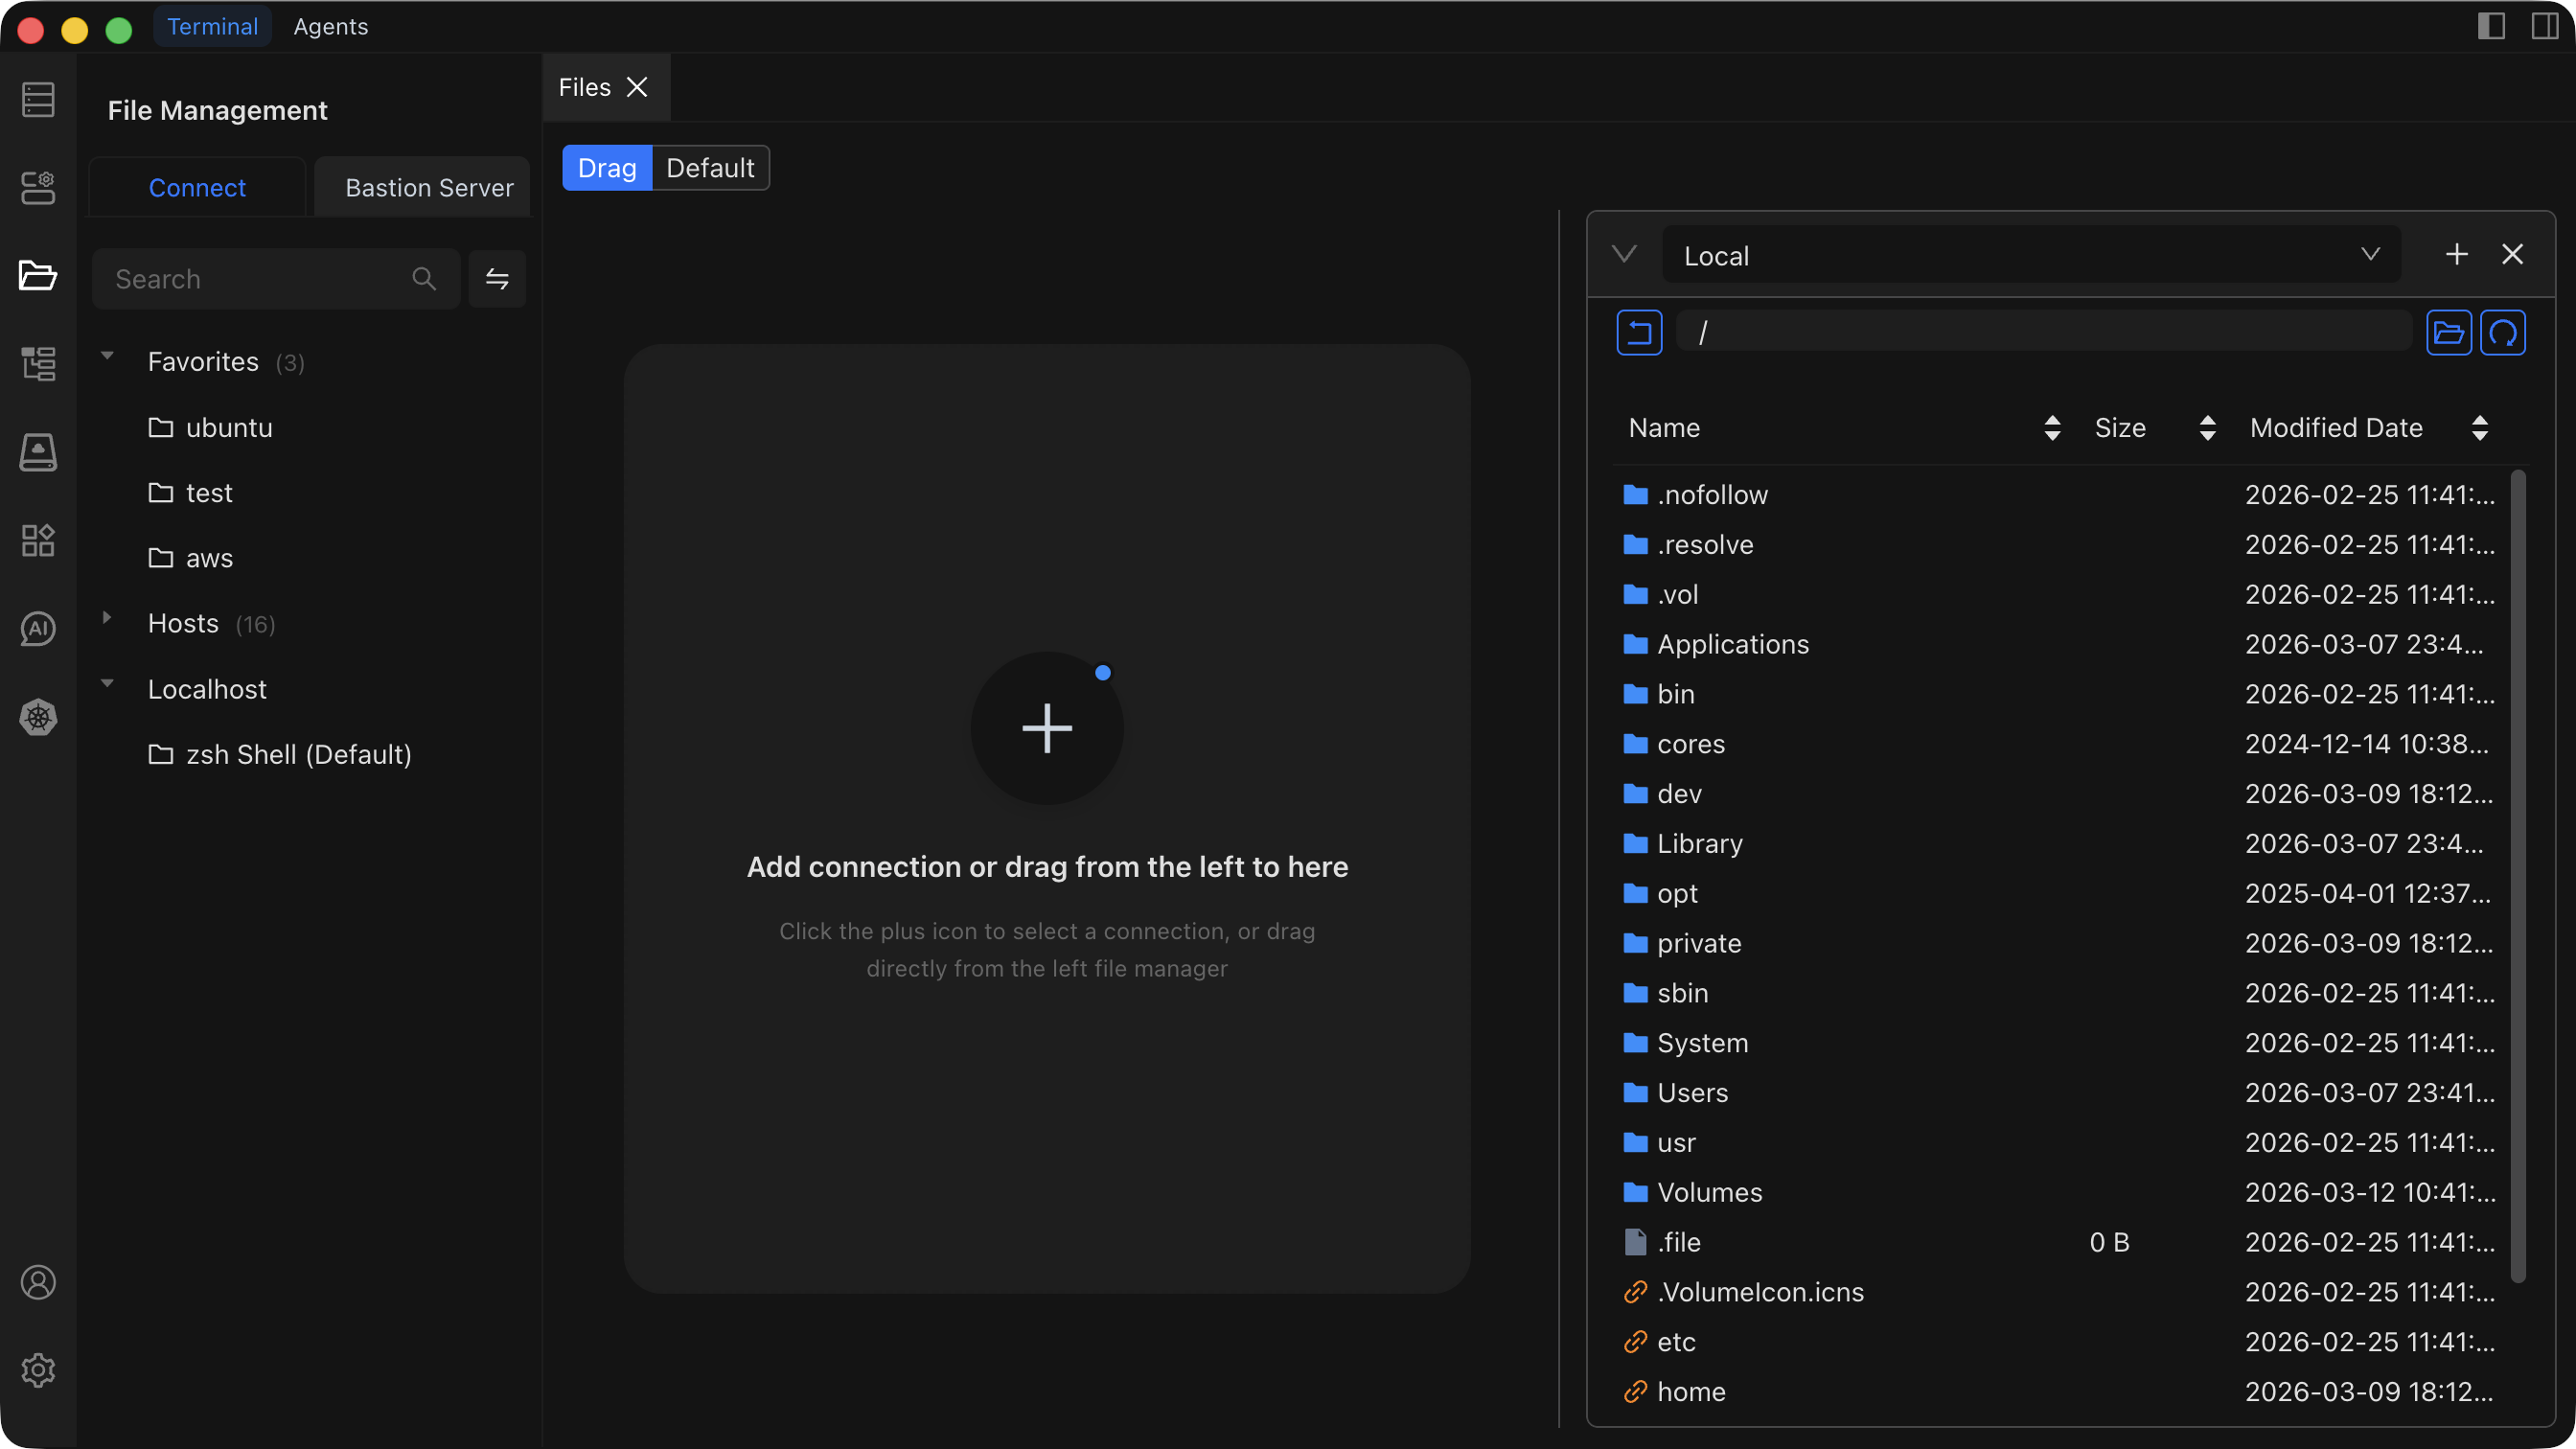Switch to the Agents tab
This screenshot has width=2576, height=1449.
tap(330, 27)
